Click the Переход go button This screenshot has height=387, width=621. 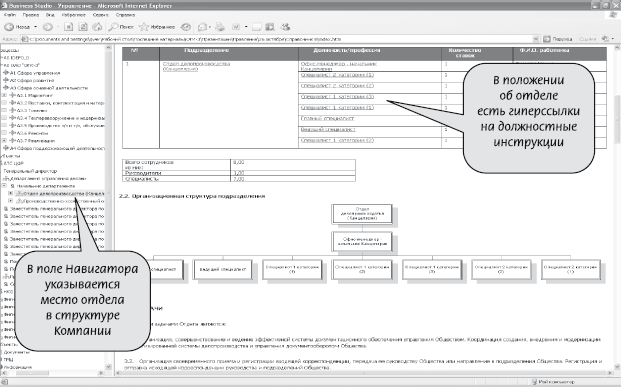(558, 39)
